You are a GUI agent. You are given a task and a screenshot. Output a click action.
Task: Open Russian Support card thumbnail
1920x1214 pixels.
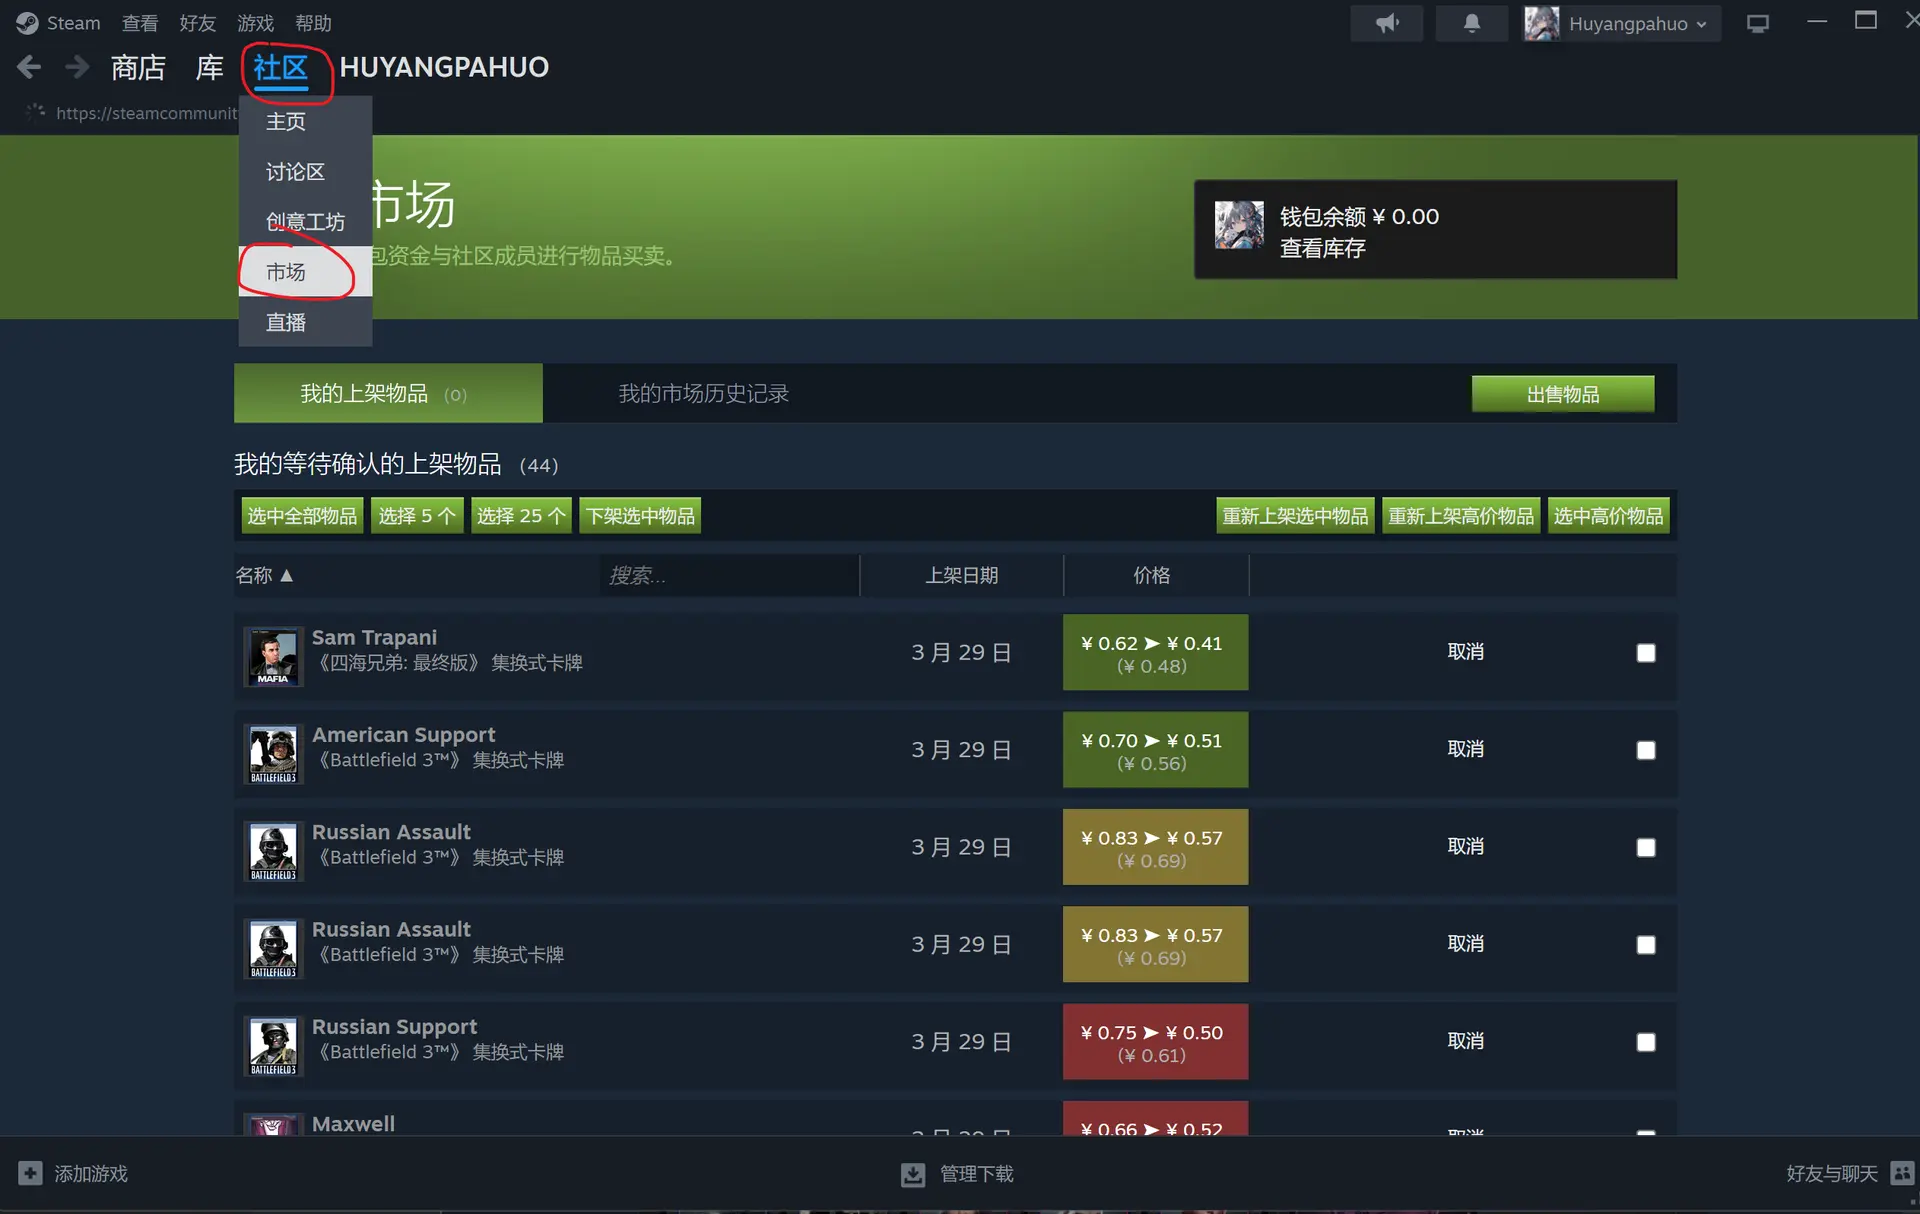[x=273, y=1046]
